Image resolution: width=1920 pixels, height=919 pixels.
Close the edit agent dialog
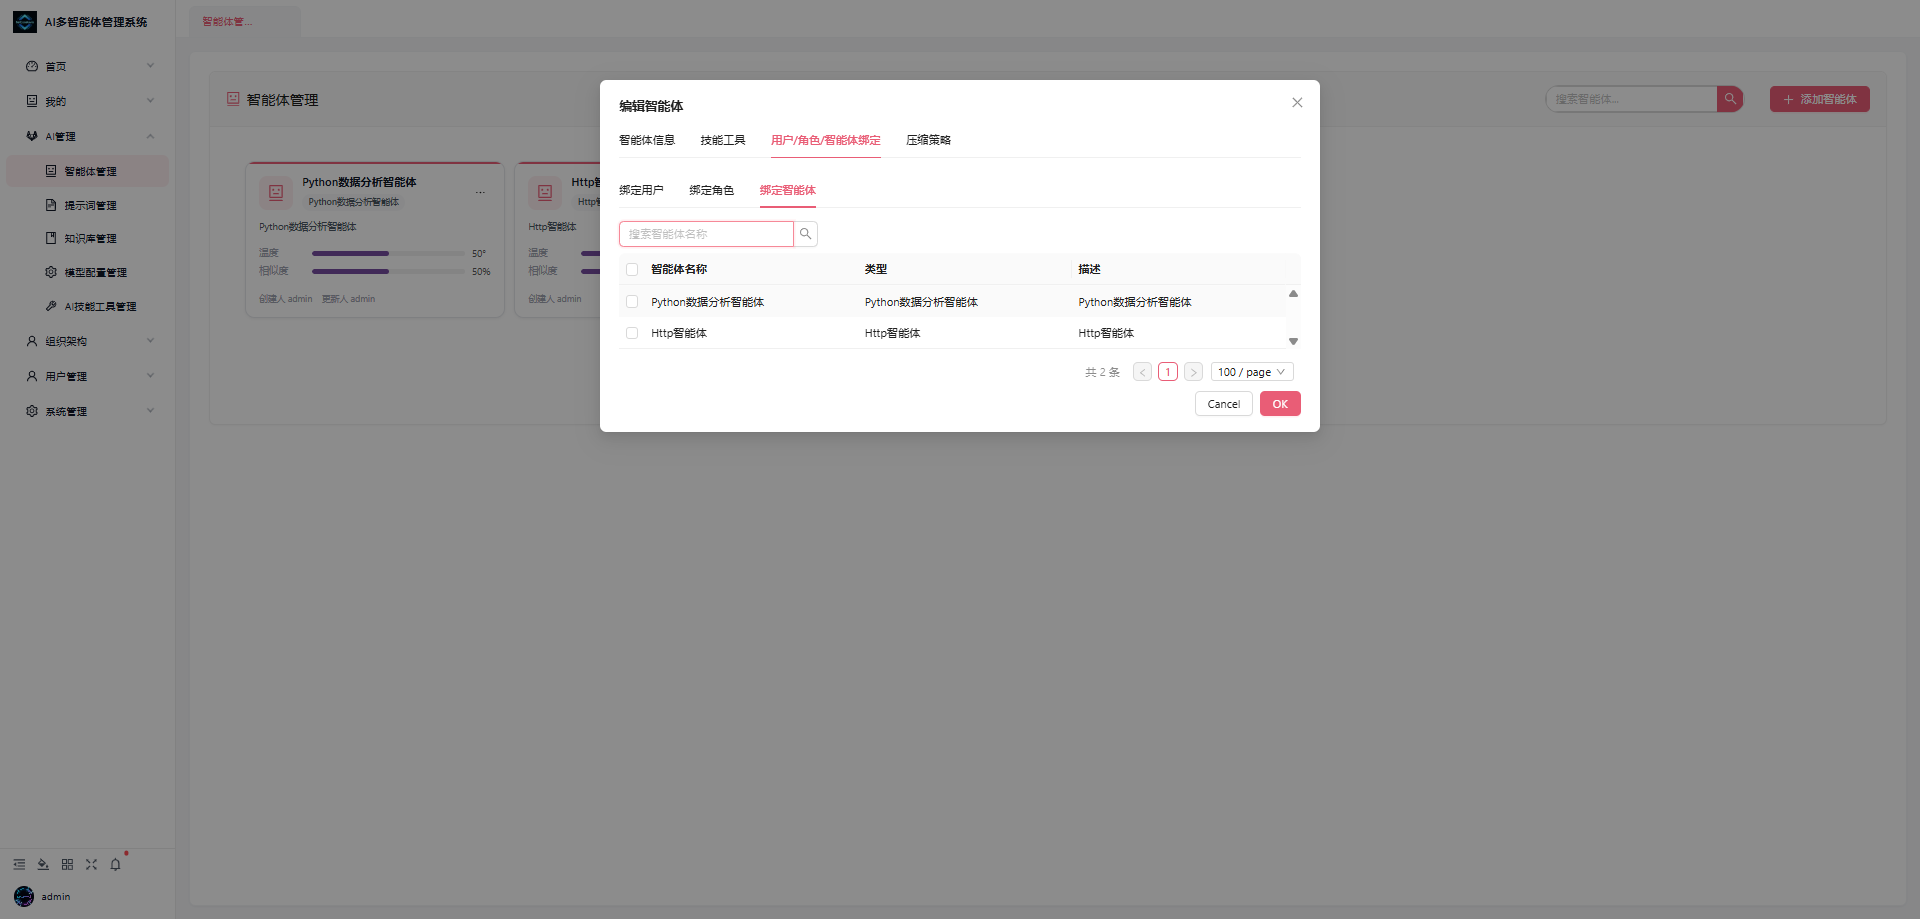(x=1297, y=102)
